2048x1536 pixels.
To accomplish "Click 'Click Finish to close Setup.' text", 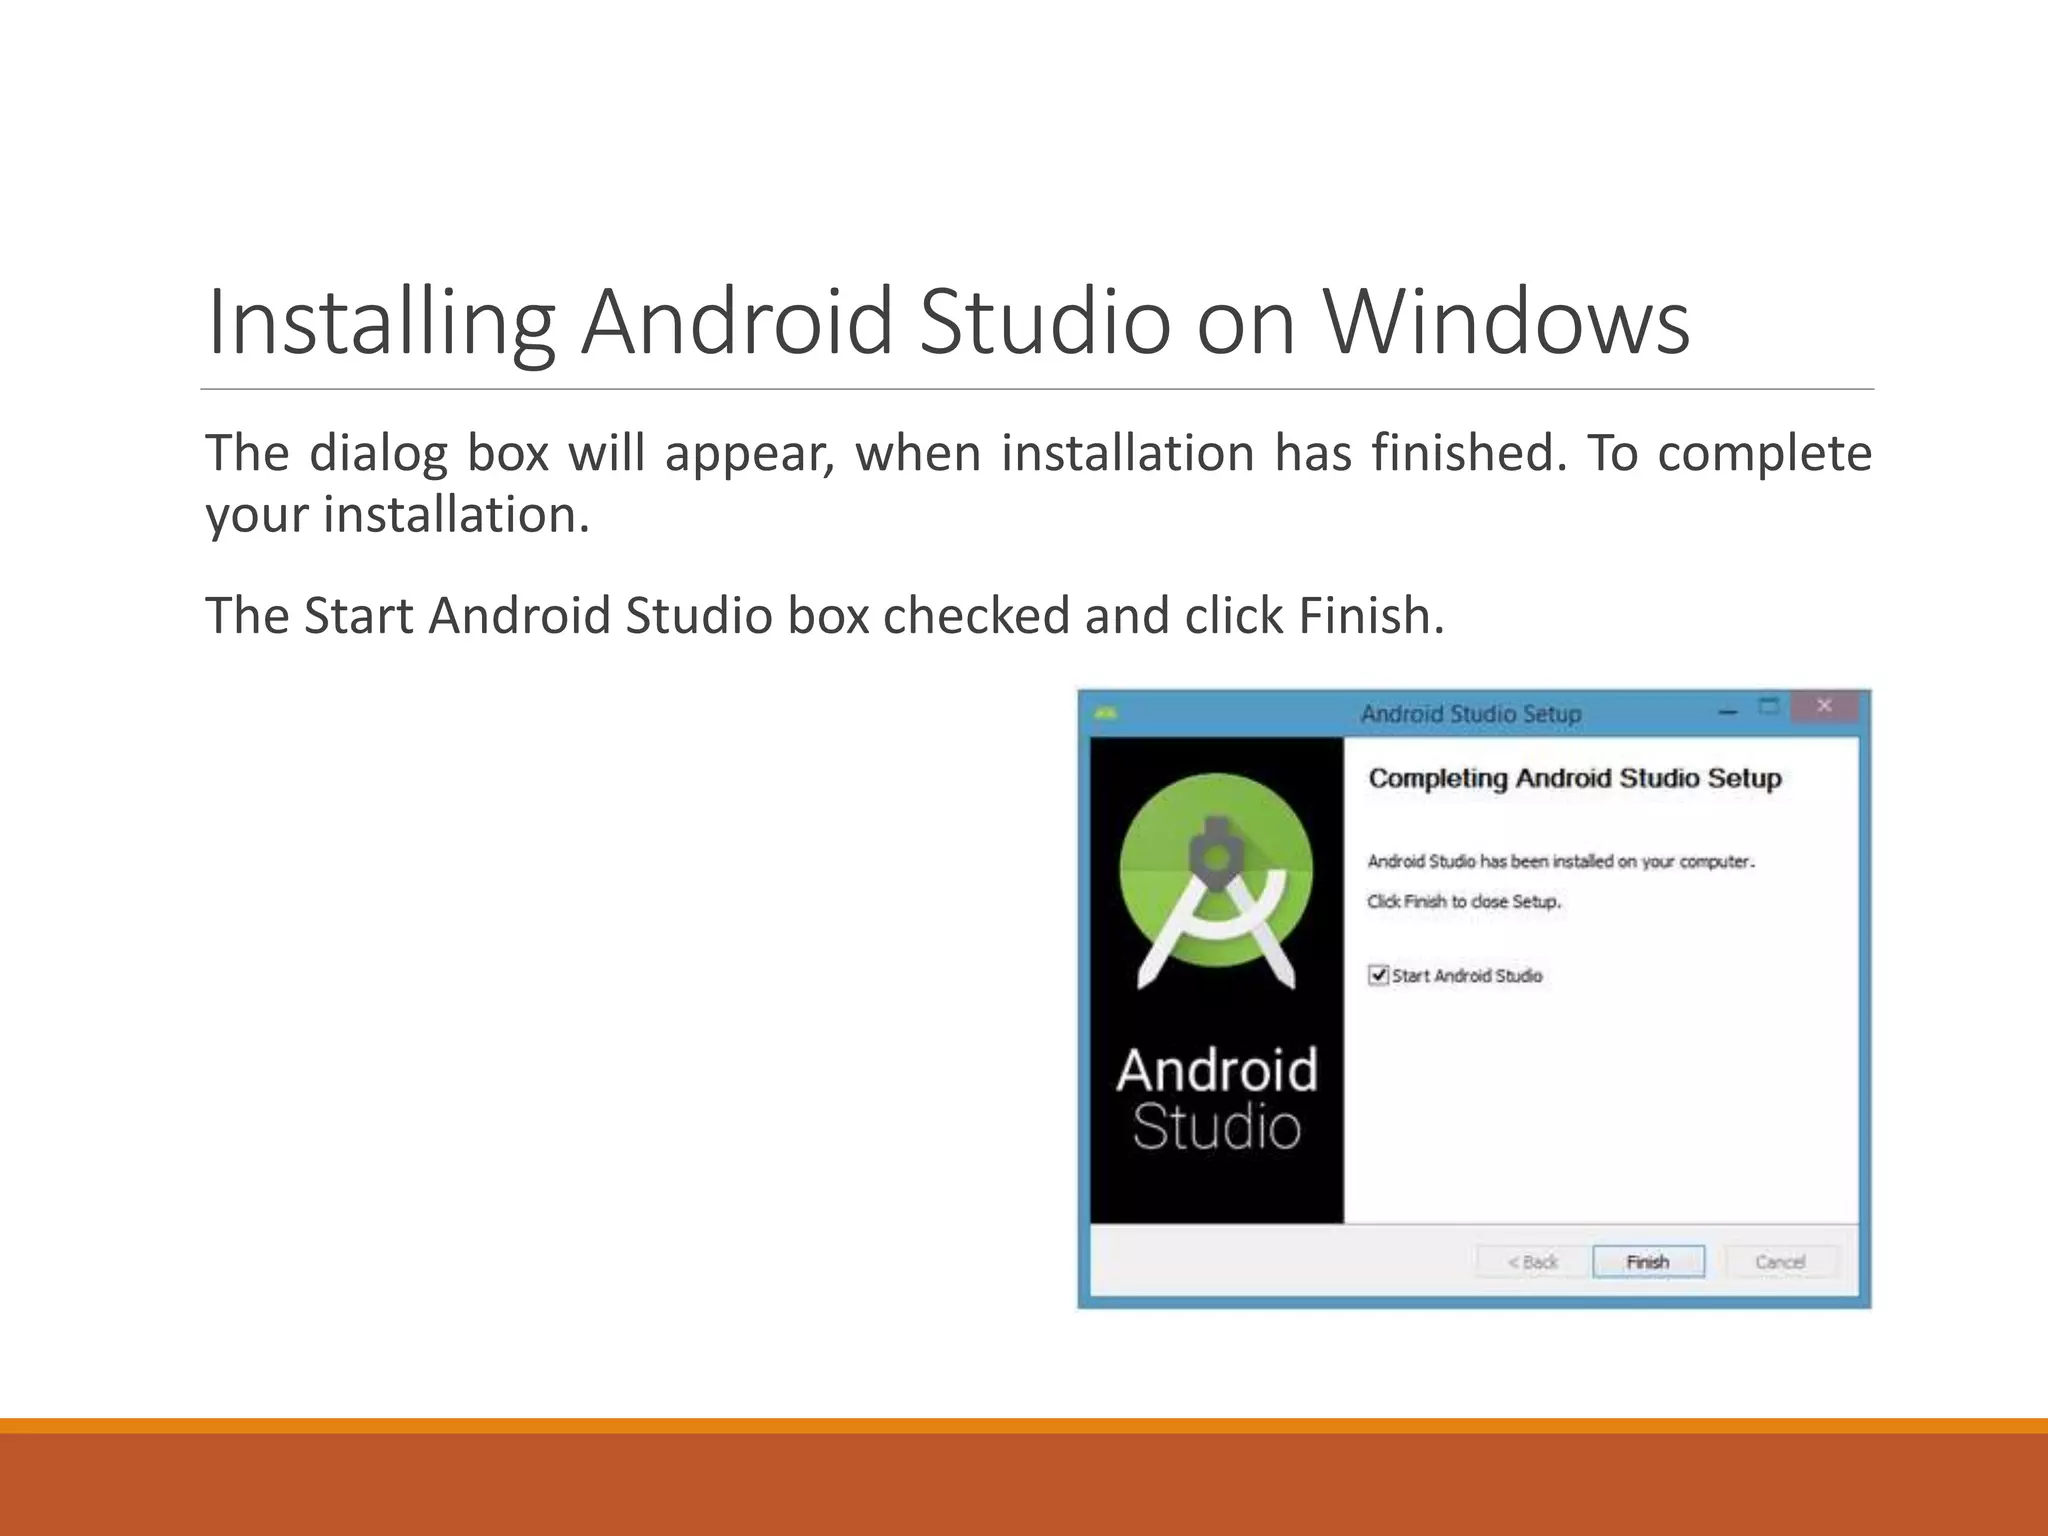I will pyautogui.click(x=1464, y=901).
